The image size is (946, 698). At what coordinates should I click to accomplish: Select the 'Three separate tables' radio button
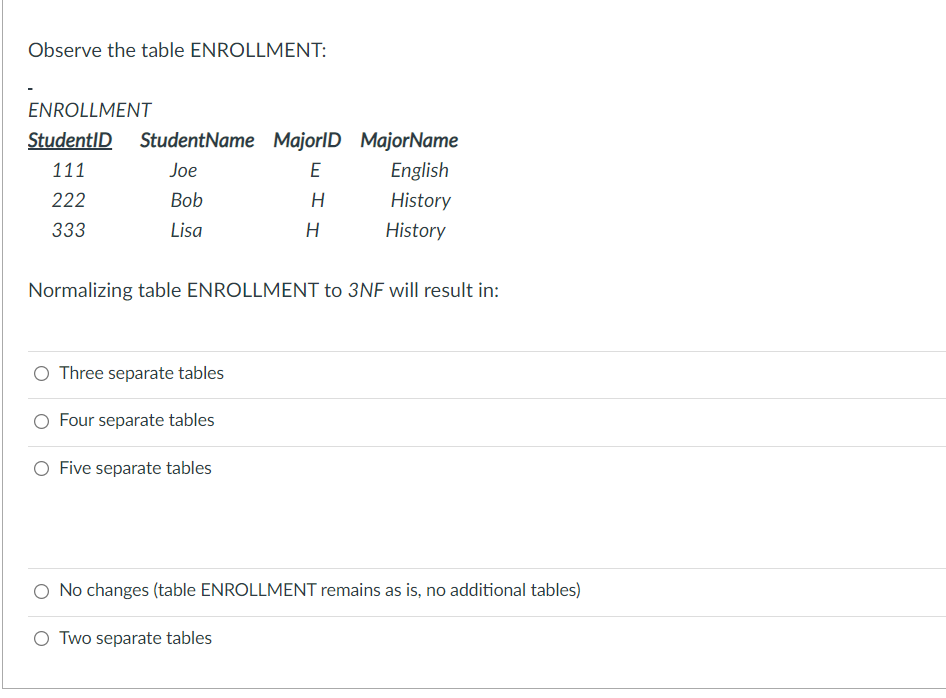41,373
